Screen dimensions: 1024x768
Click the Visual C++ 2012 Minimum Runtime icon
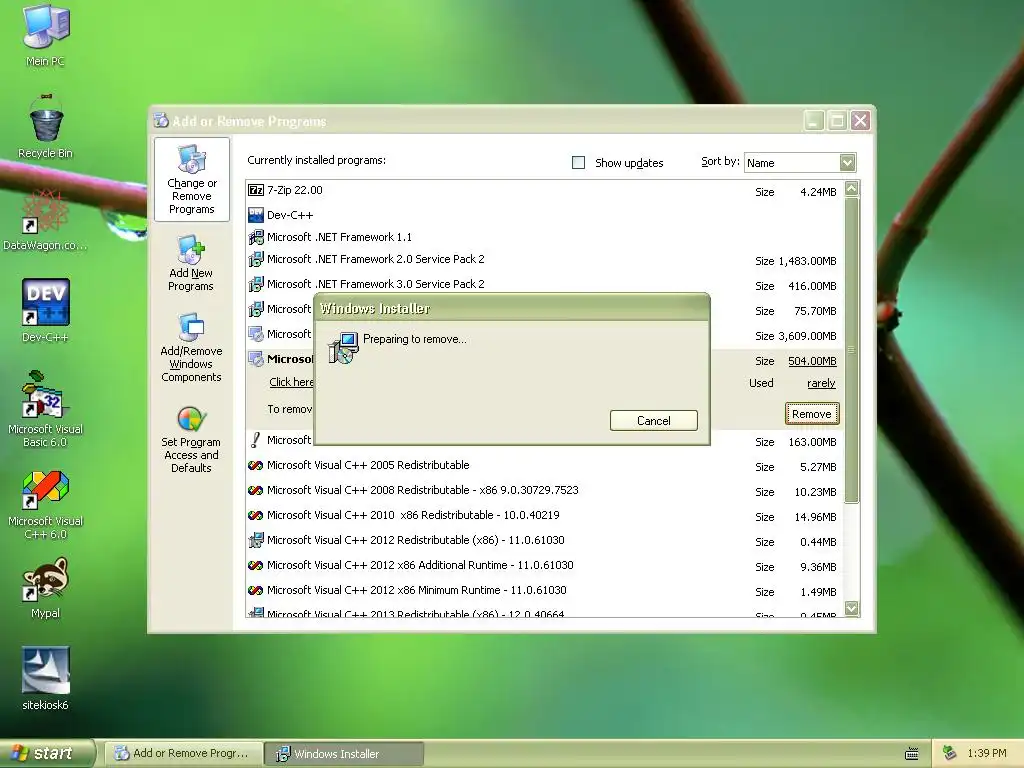click(255, 590)
